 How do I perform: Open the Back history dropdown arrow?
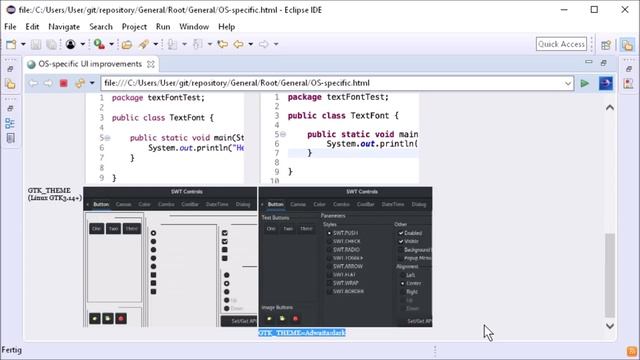pyautogui.click(x=251, y=44)
